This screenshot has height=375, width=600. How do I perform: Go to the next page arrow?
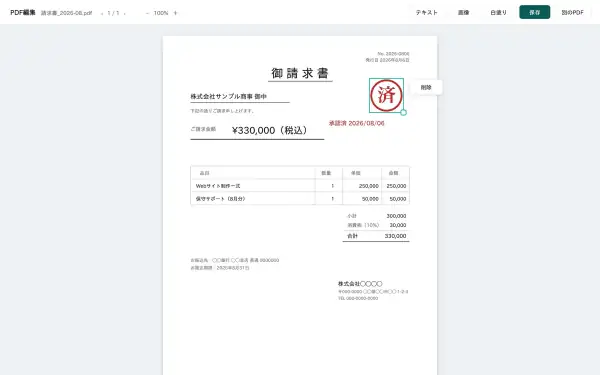coord(124,13)
